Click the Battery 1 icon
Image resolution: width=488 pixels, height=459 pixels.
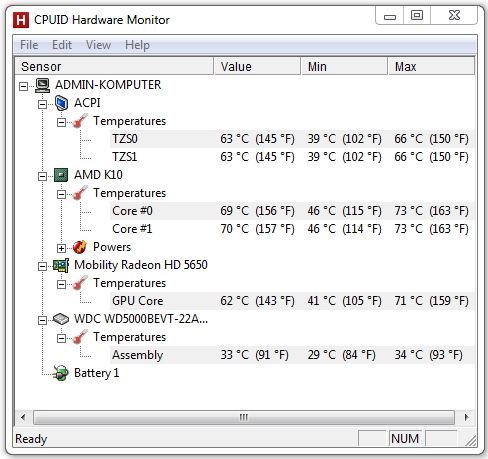click(x=61, y=373)
